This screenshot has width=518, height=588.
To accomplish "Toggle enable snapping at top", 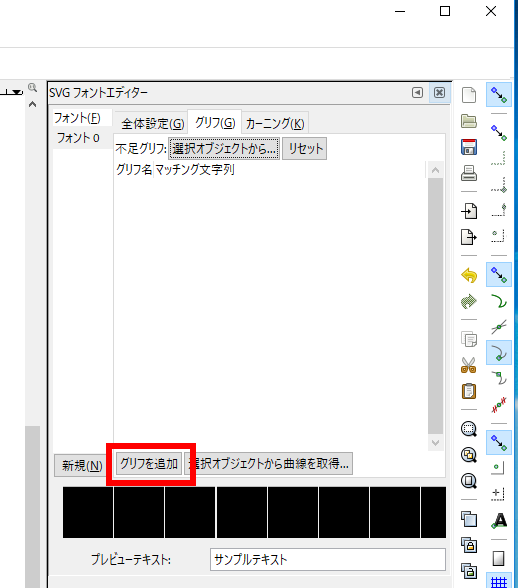I will coord(499,94).
